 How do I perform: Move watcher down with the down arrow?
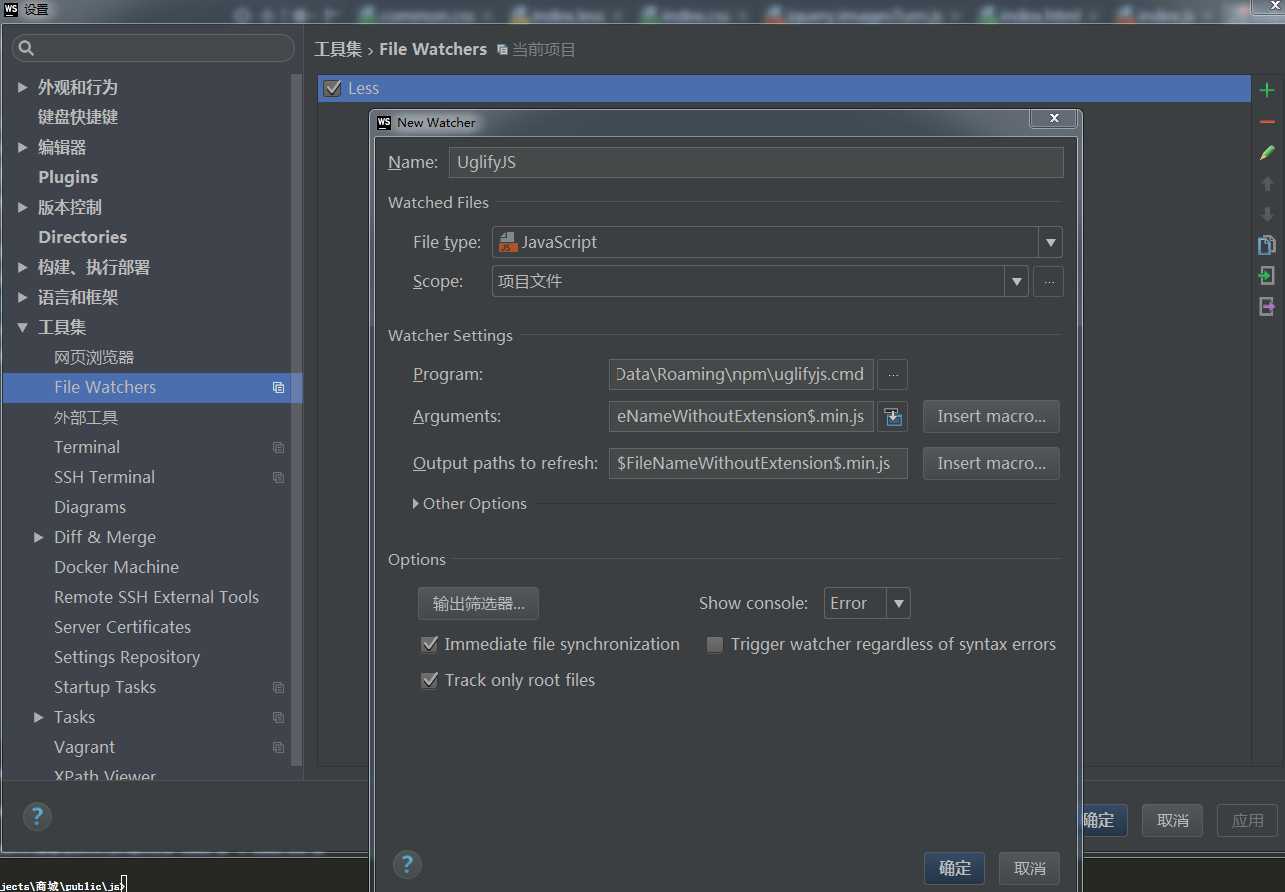click(1267, 214)
